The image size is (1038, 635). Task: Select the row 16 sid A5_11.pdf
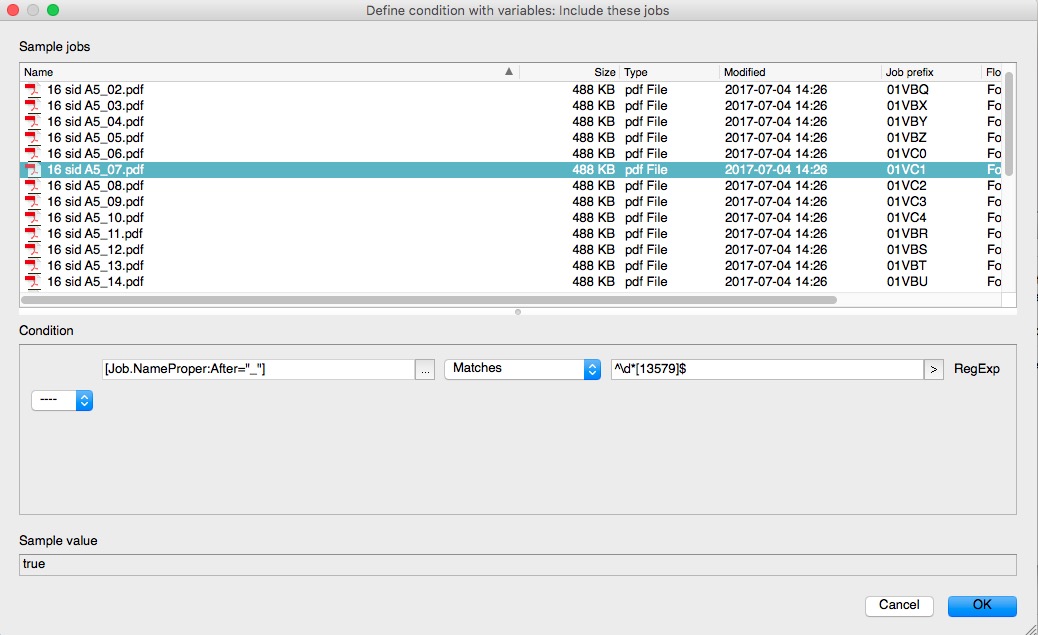[x=95, y=234]
